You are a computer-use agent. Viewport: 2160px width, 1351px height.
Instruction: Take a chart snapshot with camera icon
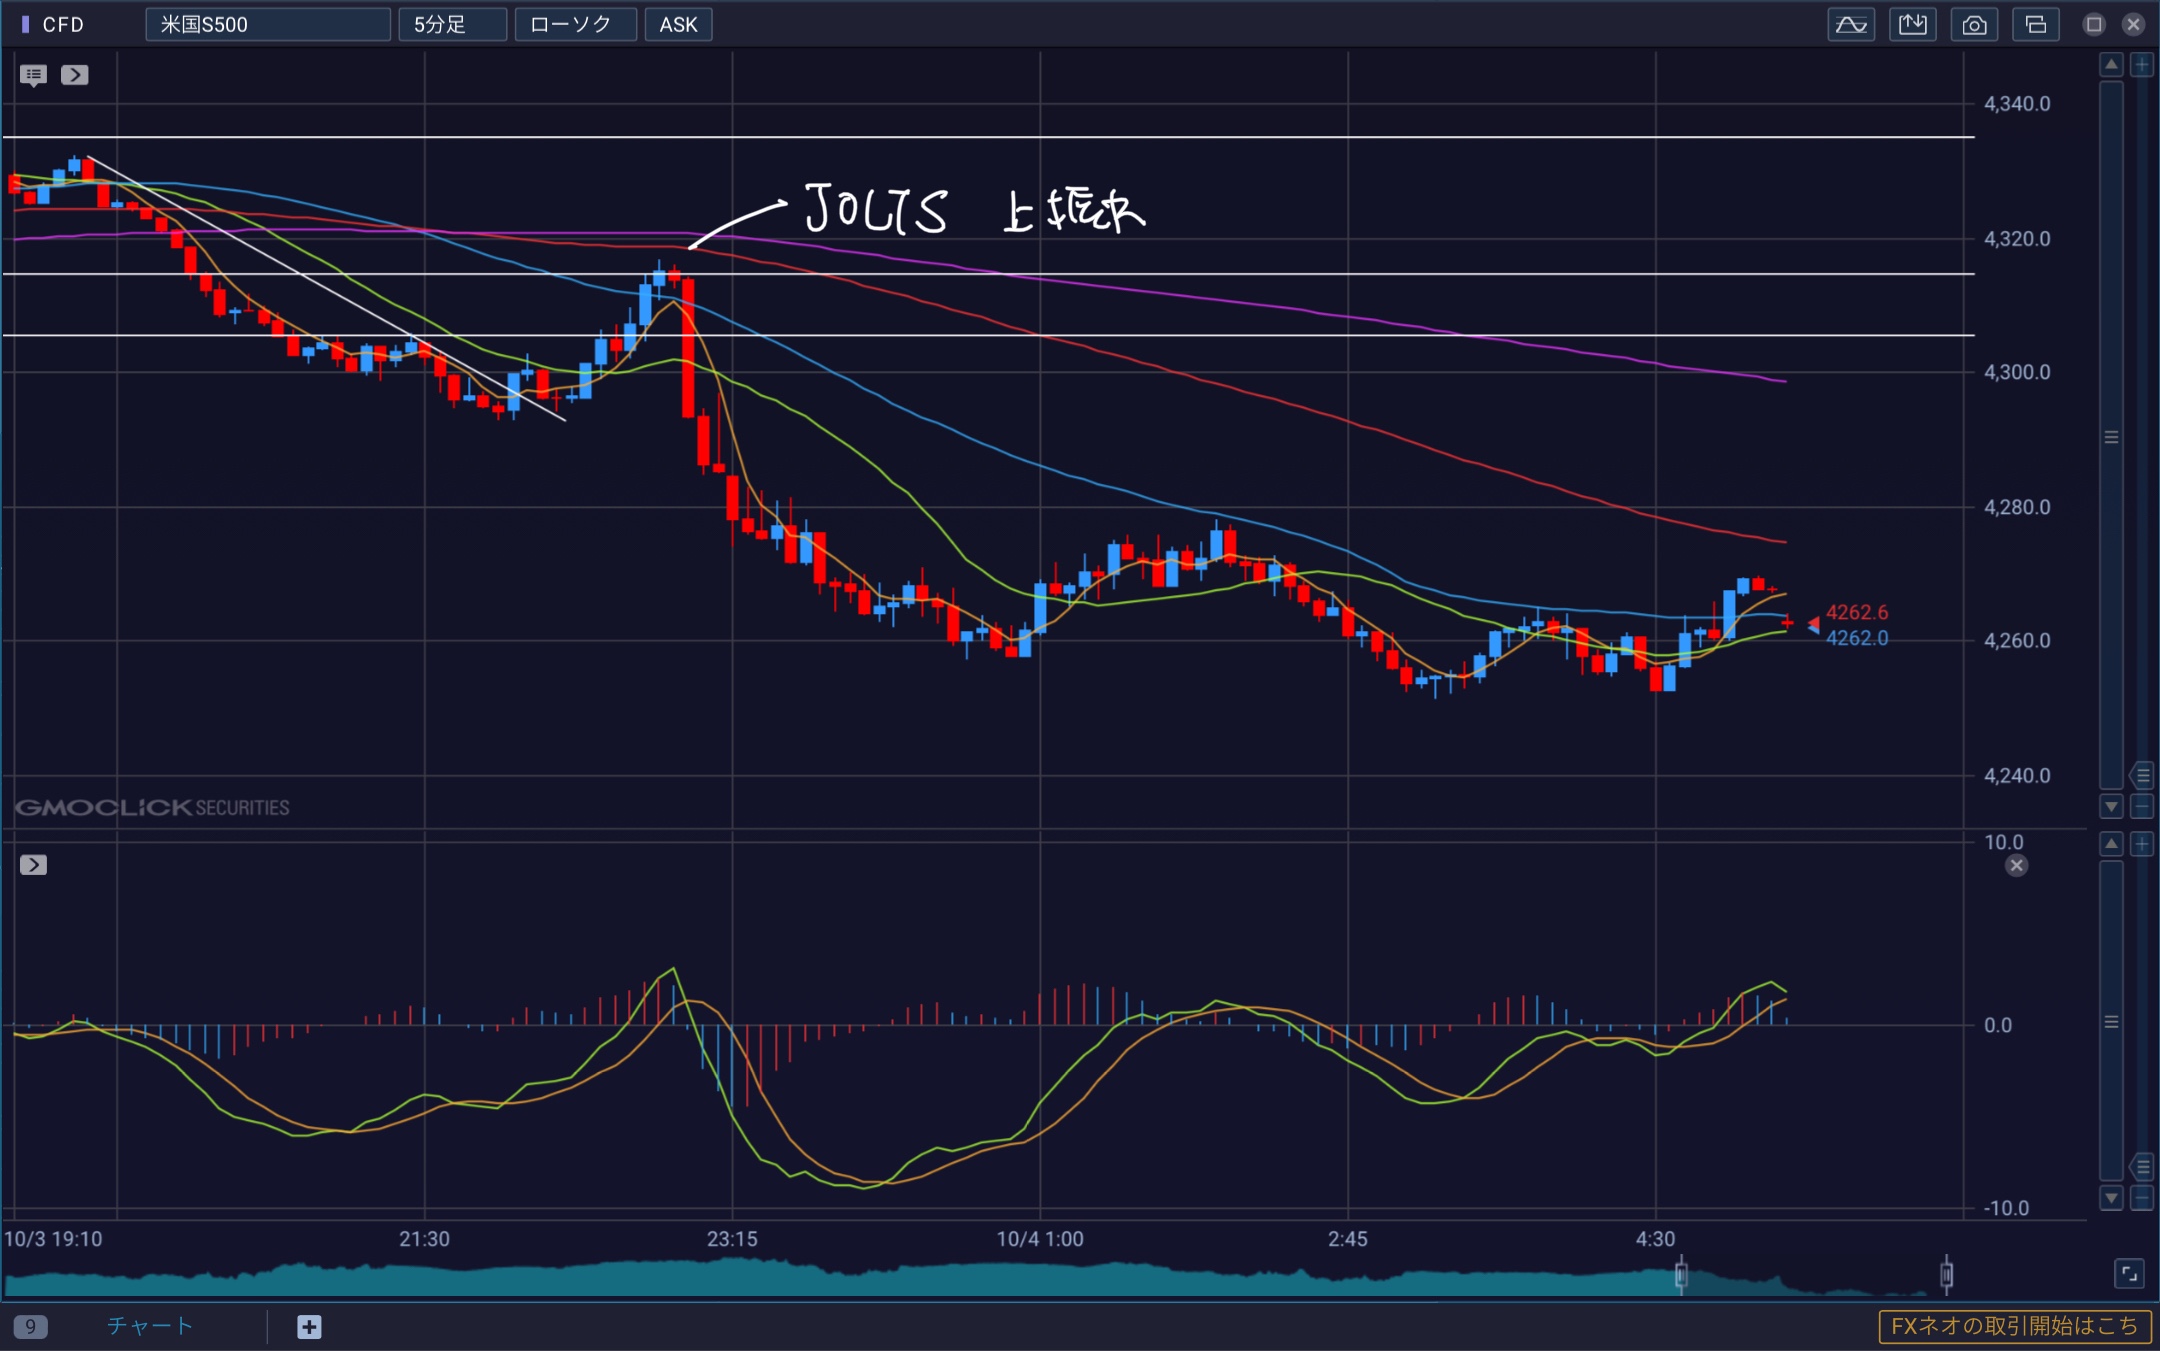click(1974, 25)
